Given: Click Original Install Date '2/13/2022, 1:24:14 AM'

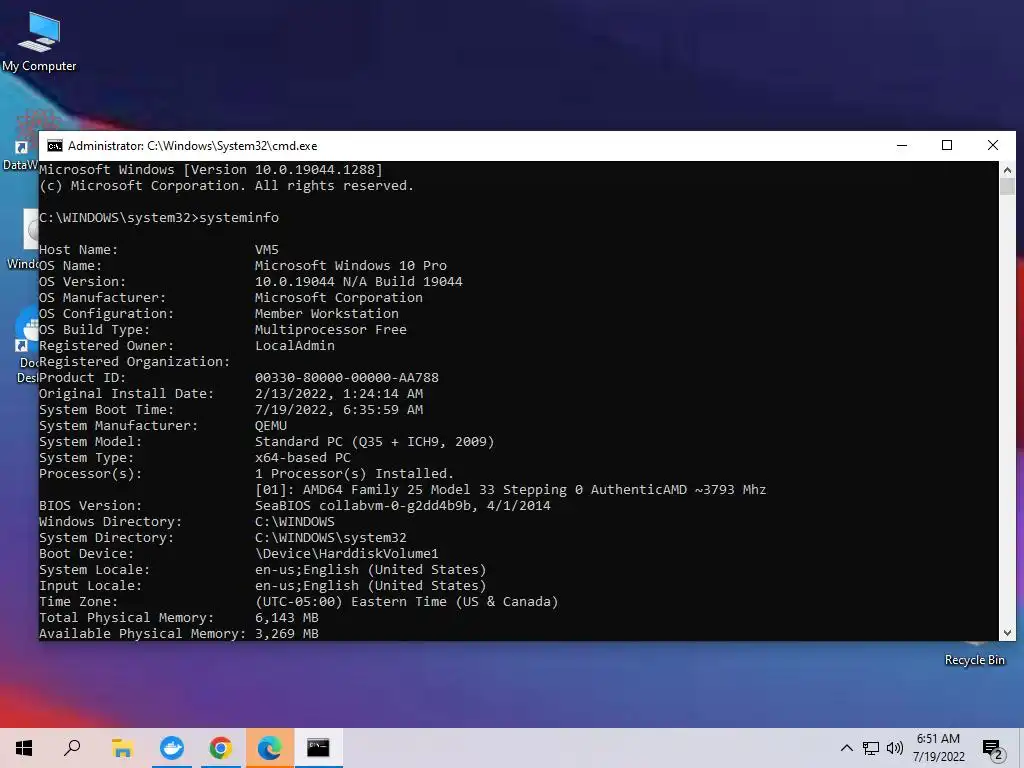Looking at the screenshot, I should pyautogui.click(x=339, y=394).
